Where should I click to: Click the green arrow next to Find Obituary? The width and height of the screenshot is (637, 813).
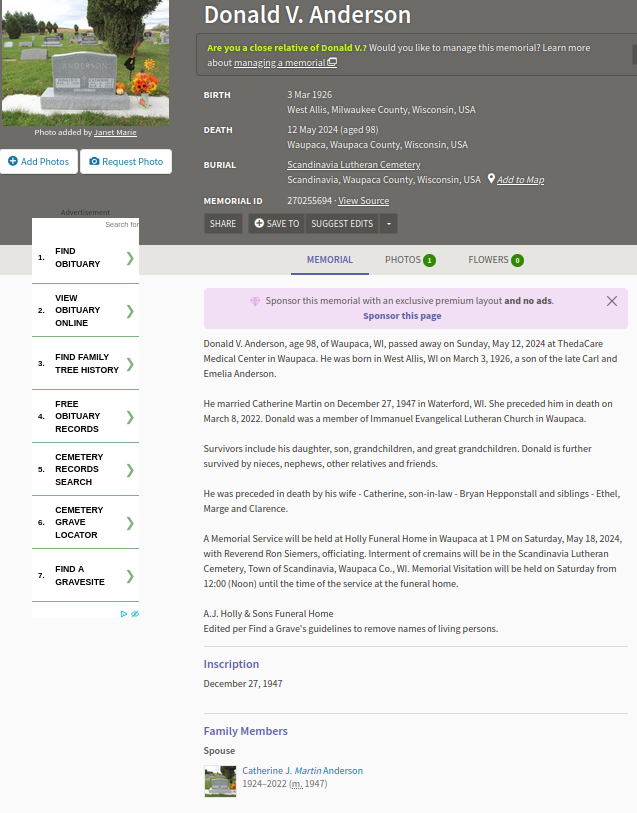[x=129, y=258]
